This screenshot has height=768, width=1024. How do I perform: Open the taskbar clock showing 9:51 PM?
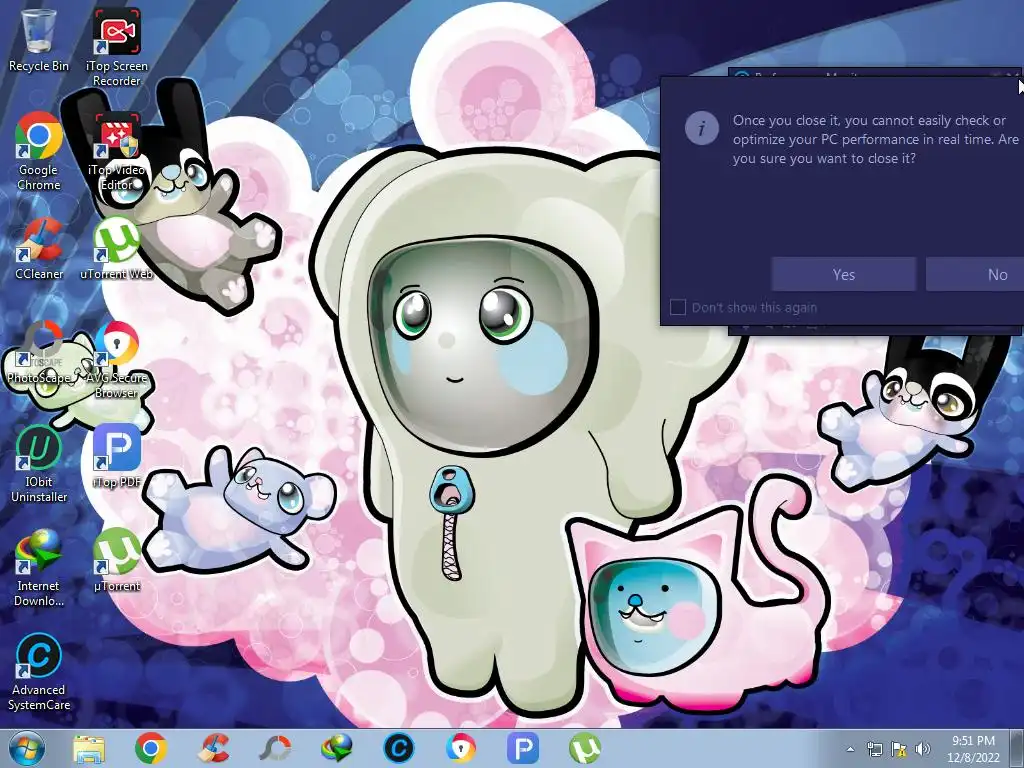click(x=973, y=749)
